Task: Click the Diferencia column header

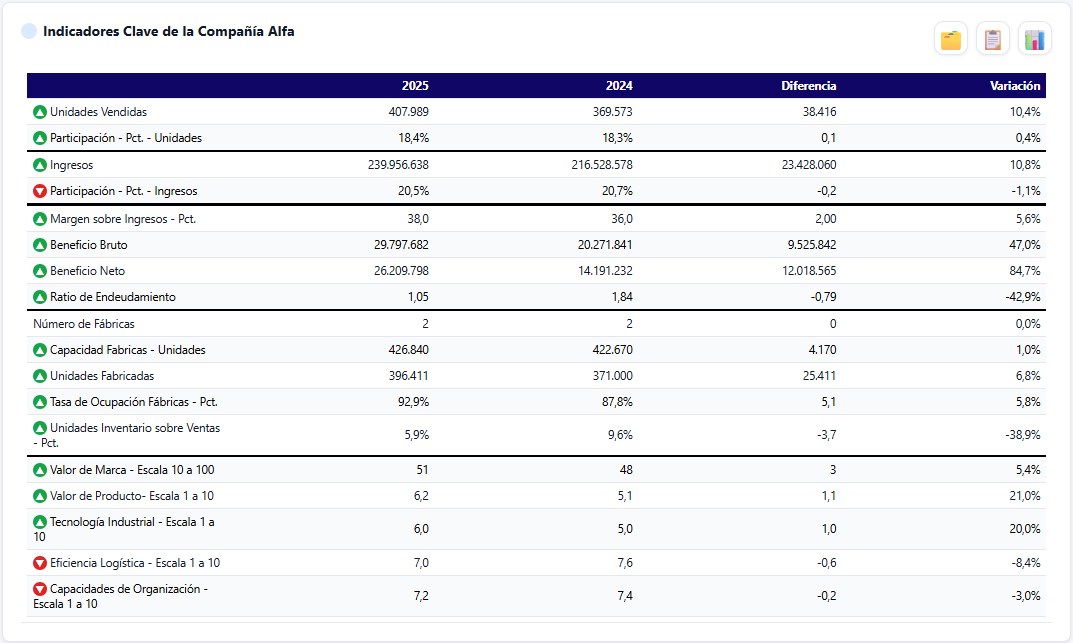Action: pyautogui.click(x=808, y=86)
